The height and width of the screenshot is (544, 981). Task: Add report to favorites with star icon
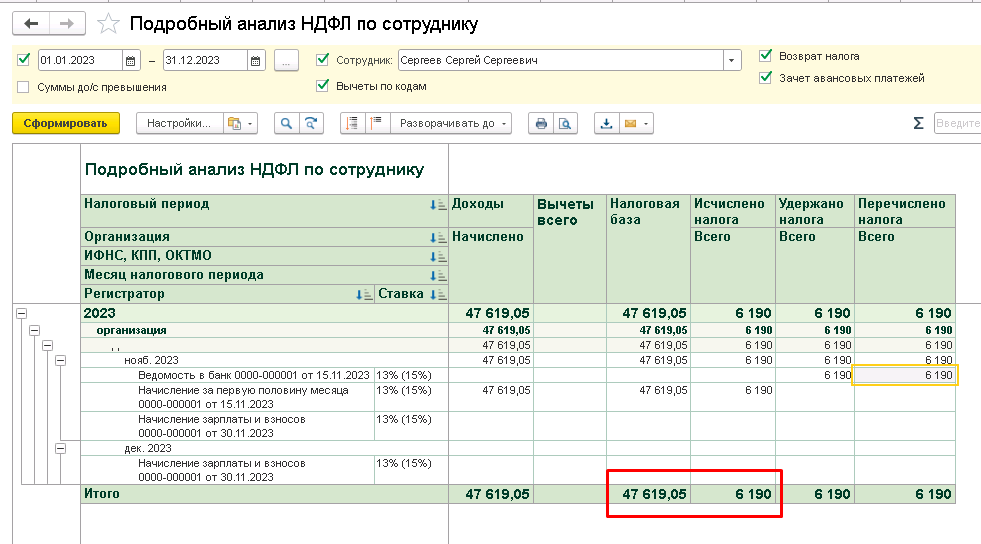108,24
